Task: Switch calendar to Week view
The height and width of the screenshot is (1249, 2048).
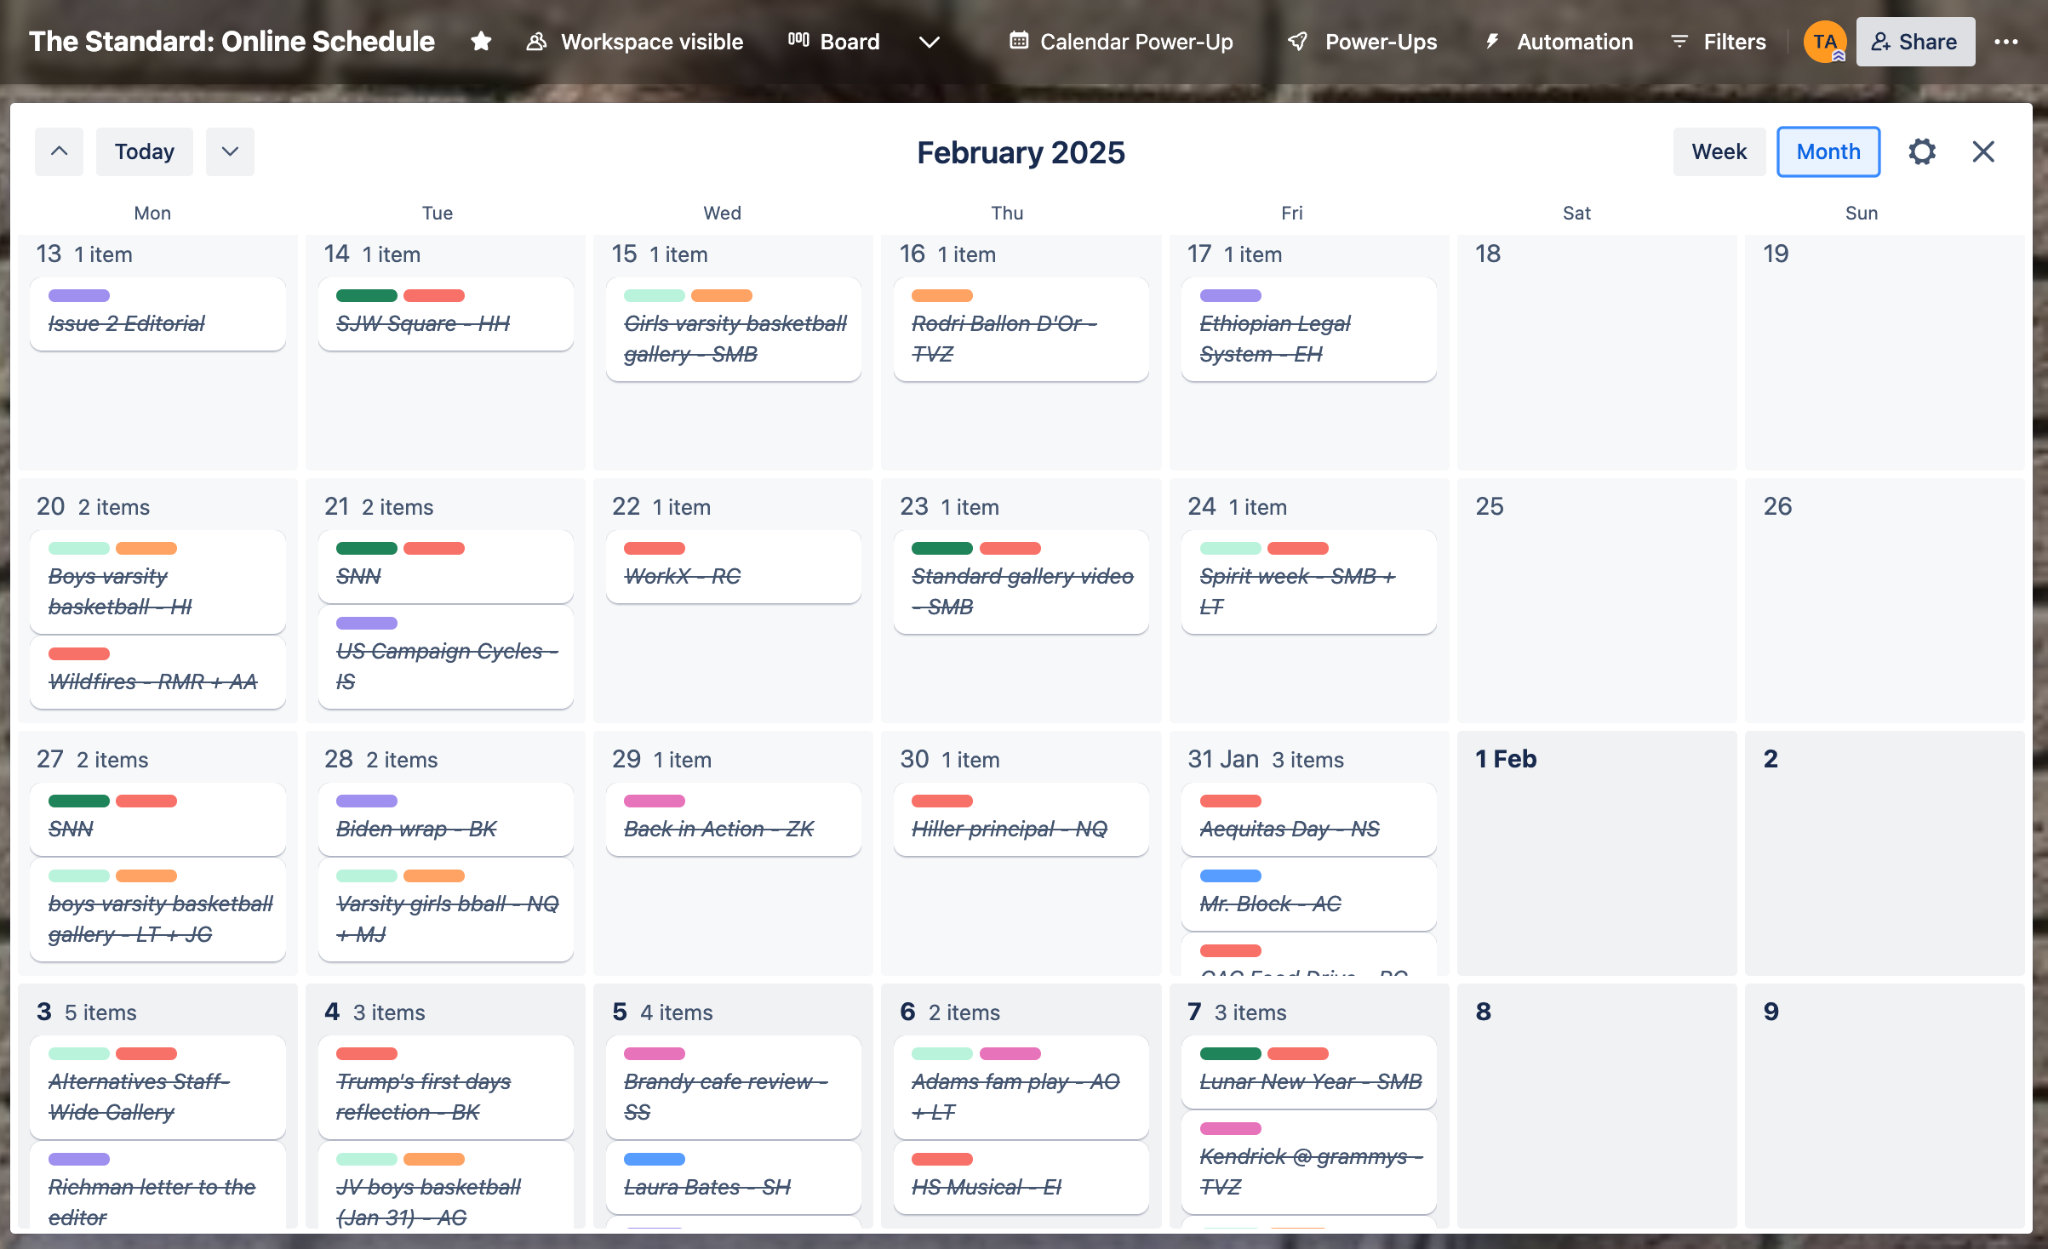Action: click(x=1718, y=151)
